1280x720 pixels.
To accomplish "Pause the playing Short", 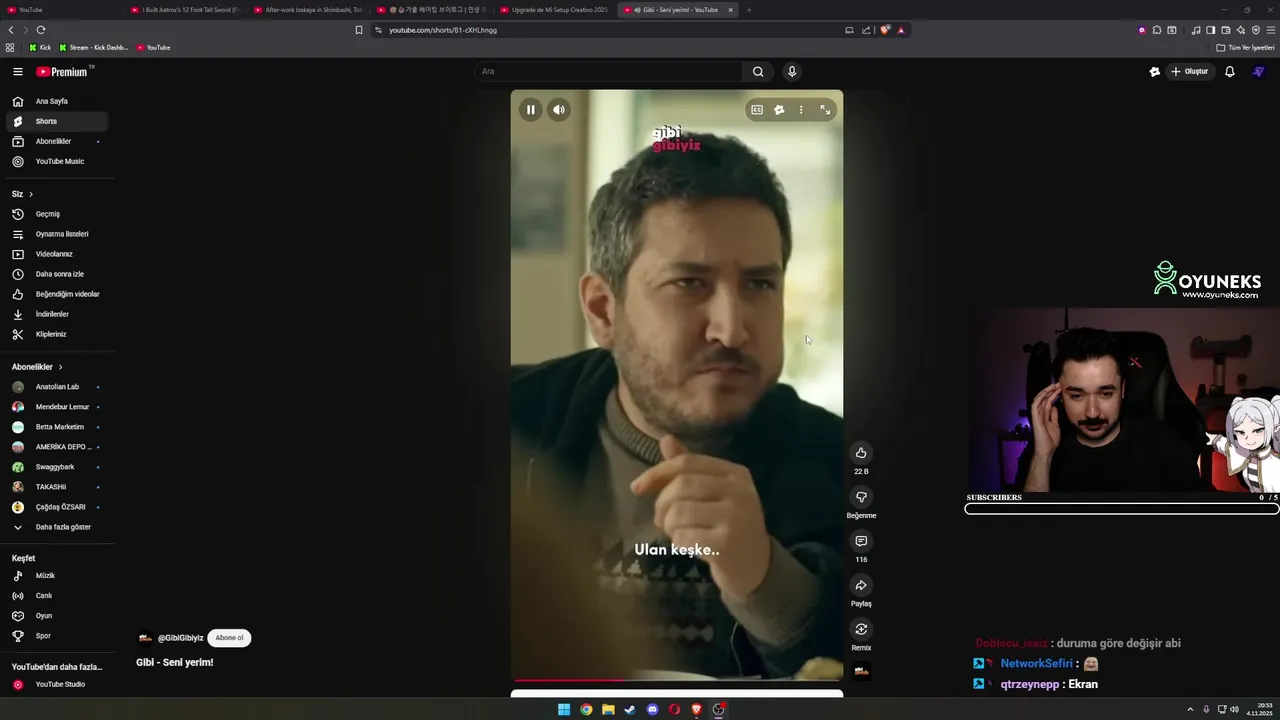I will 530,110.
